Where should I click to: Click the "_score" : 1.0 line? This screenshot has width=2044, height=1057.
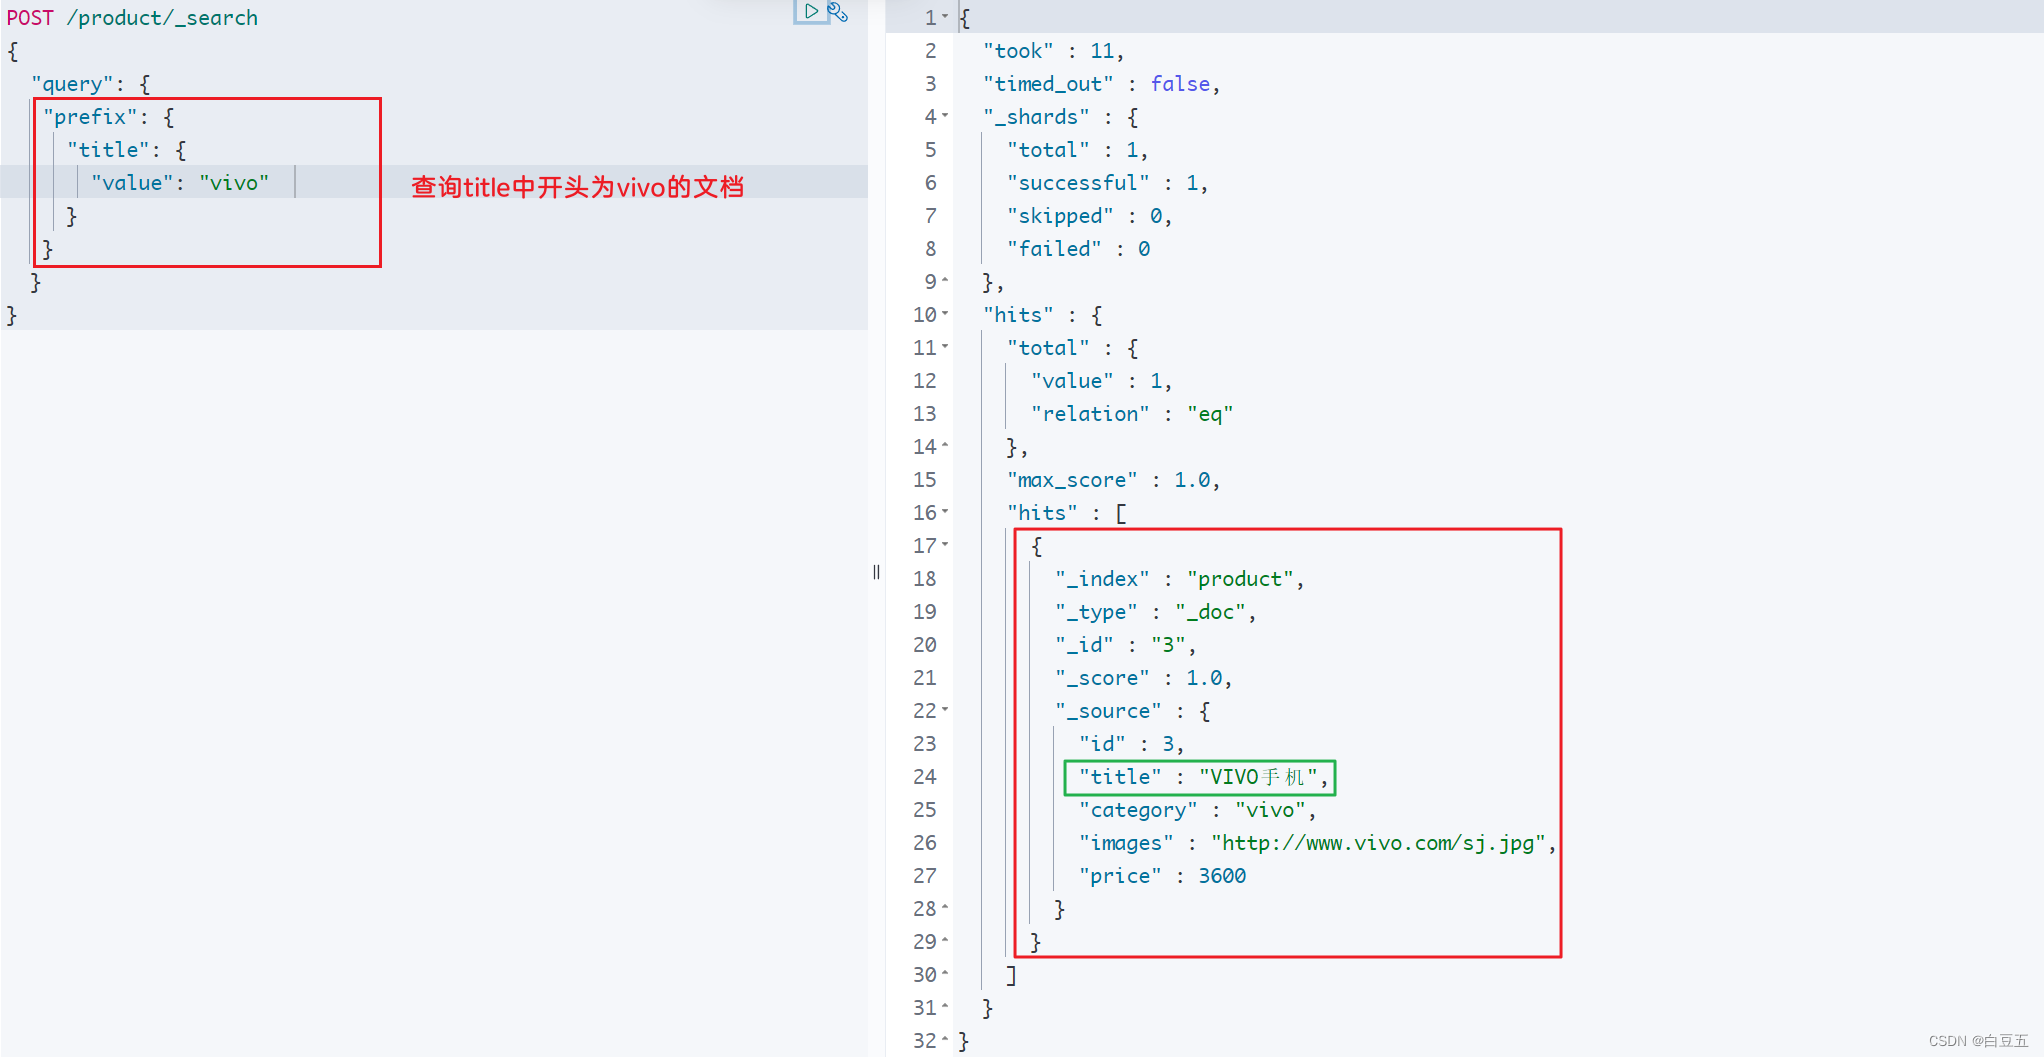click(x=1144, y=678)
